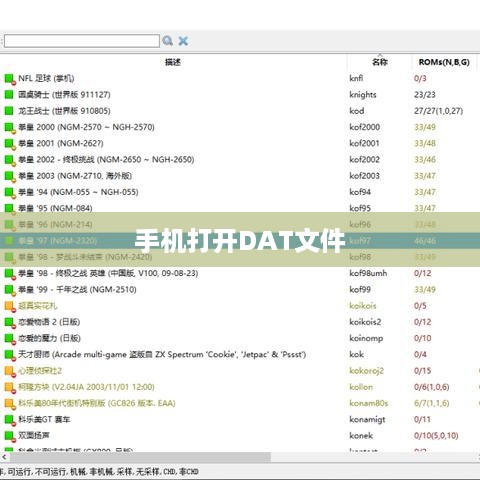Click the yellow icon of the konam80s row
480x480 pixels.
click(x=10, y=404)
